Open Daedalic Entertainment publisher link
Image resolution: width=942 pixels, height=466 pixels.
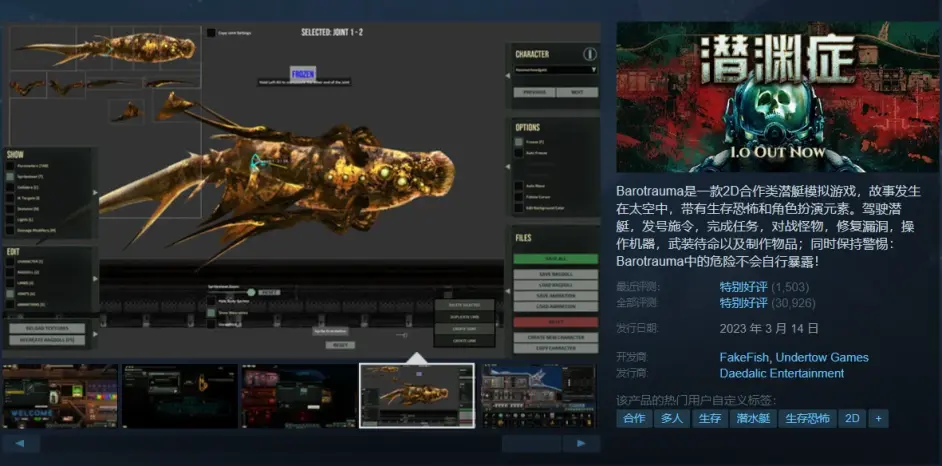(781, 373)
